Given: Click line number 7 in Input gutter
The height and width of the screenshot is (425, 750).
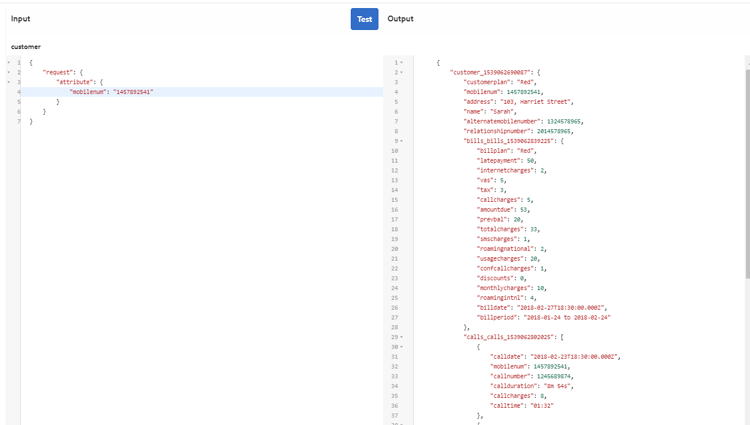Looking at the screenshot, I should pos(19,121).
